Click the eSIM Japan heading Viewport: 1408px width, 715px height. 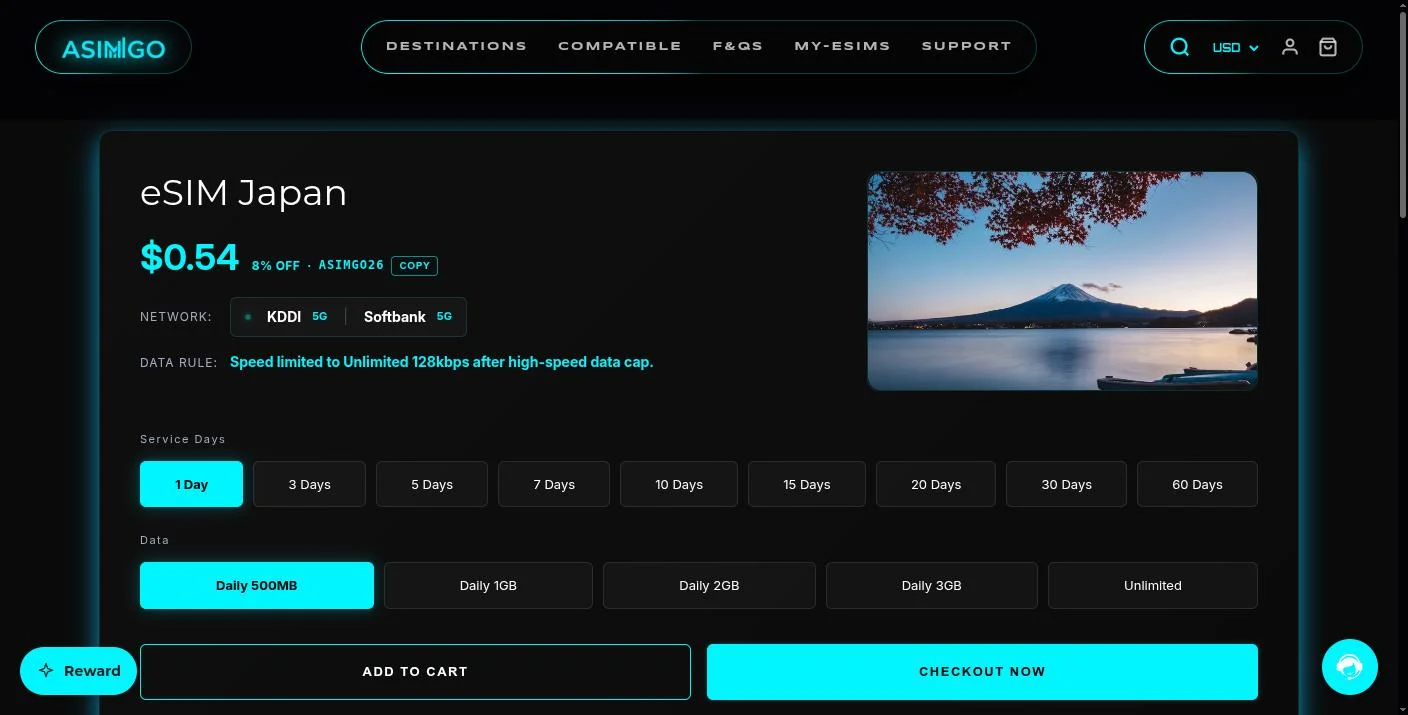tap(243, 193)
